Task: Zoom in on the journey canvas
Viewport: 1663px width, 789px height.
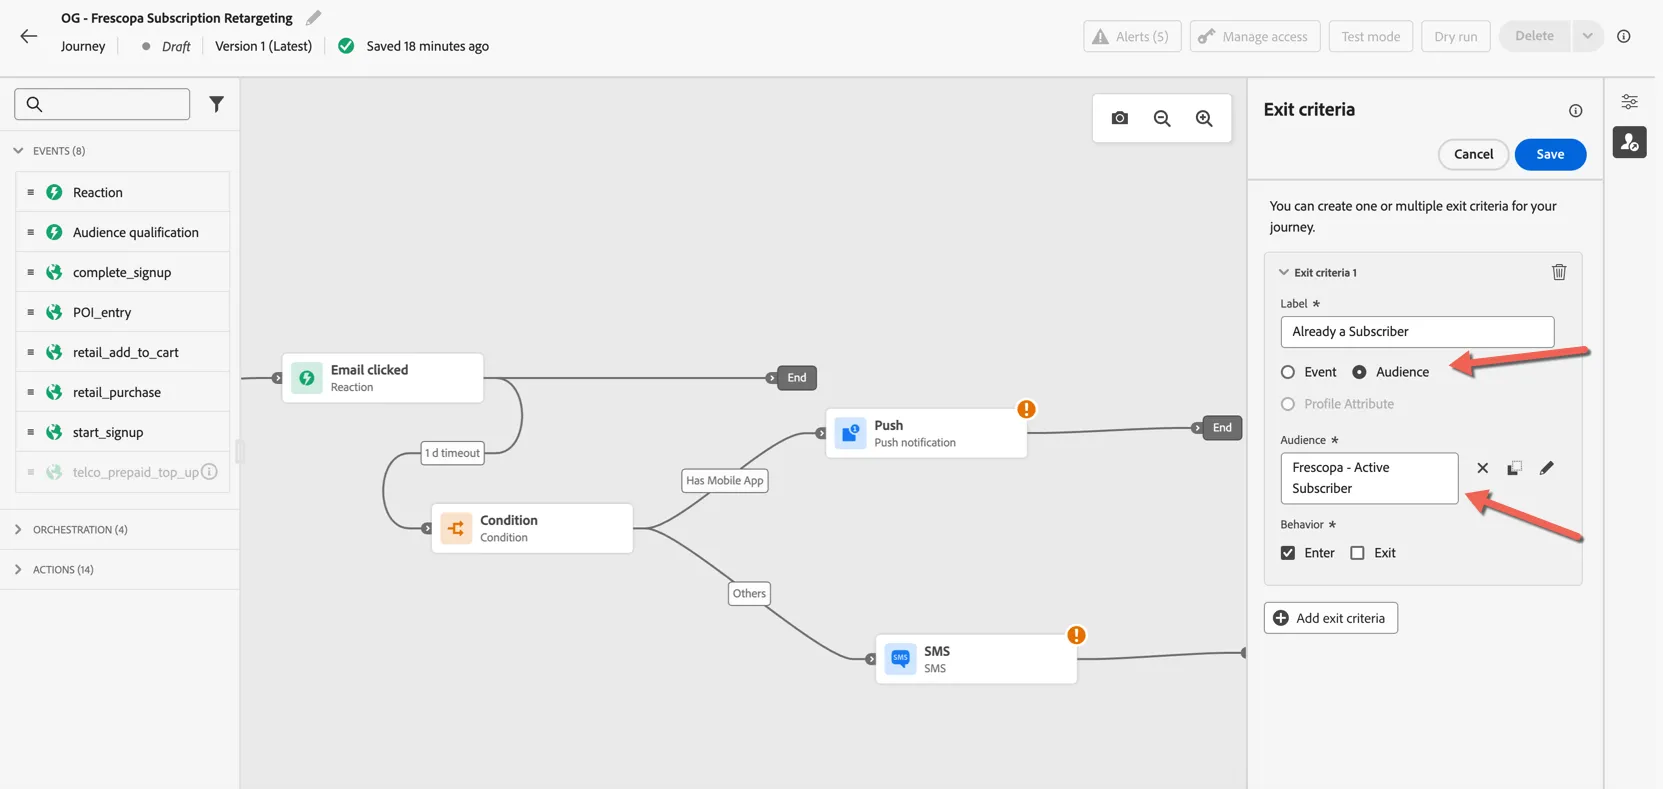Action: [1204, 118]
